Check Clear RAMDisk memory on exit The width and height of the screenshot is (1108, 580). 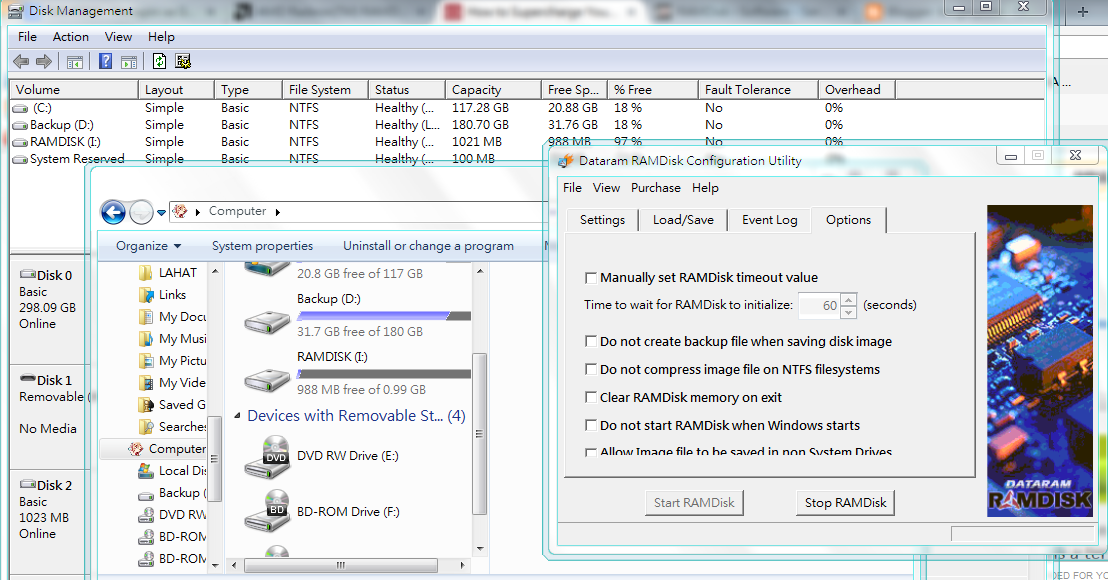[x=591, y=397]
